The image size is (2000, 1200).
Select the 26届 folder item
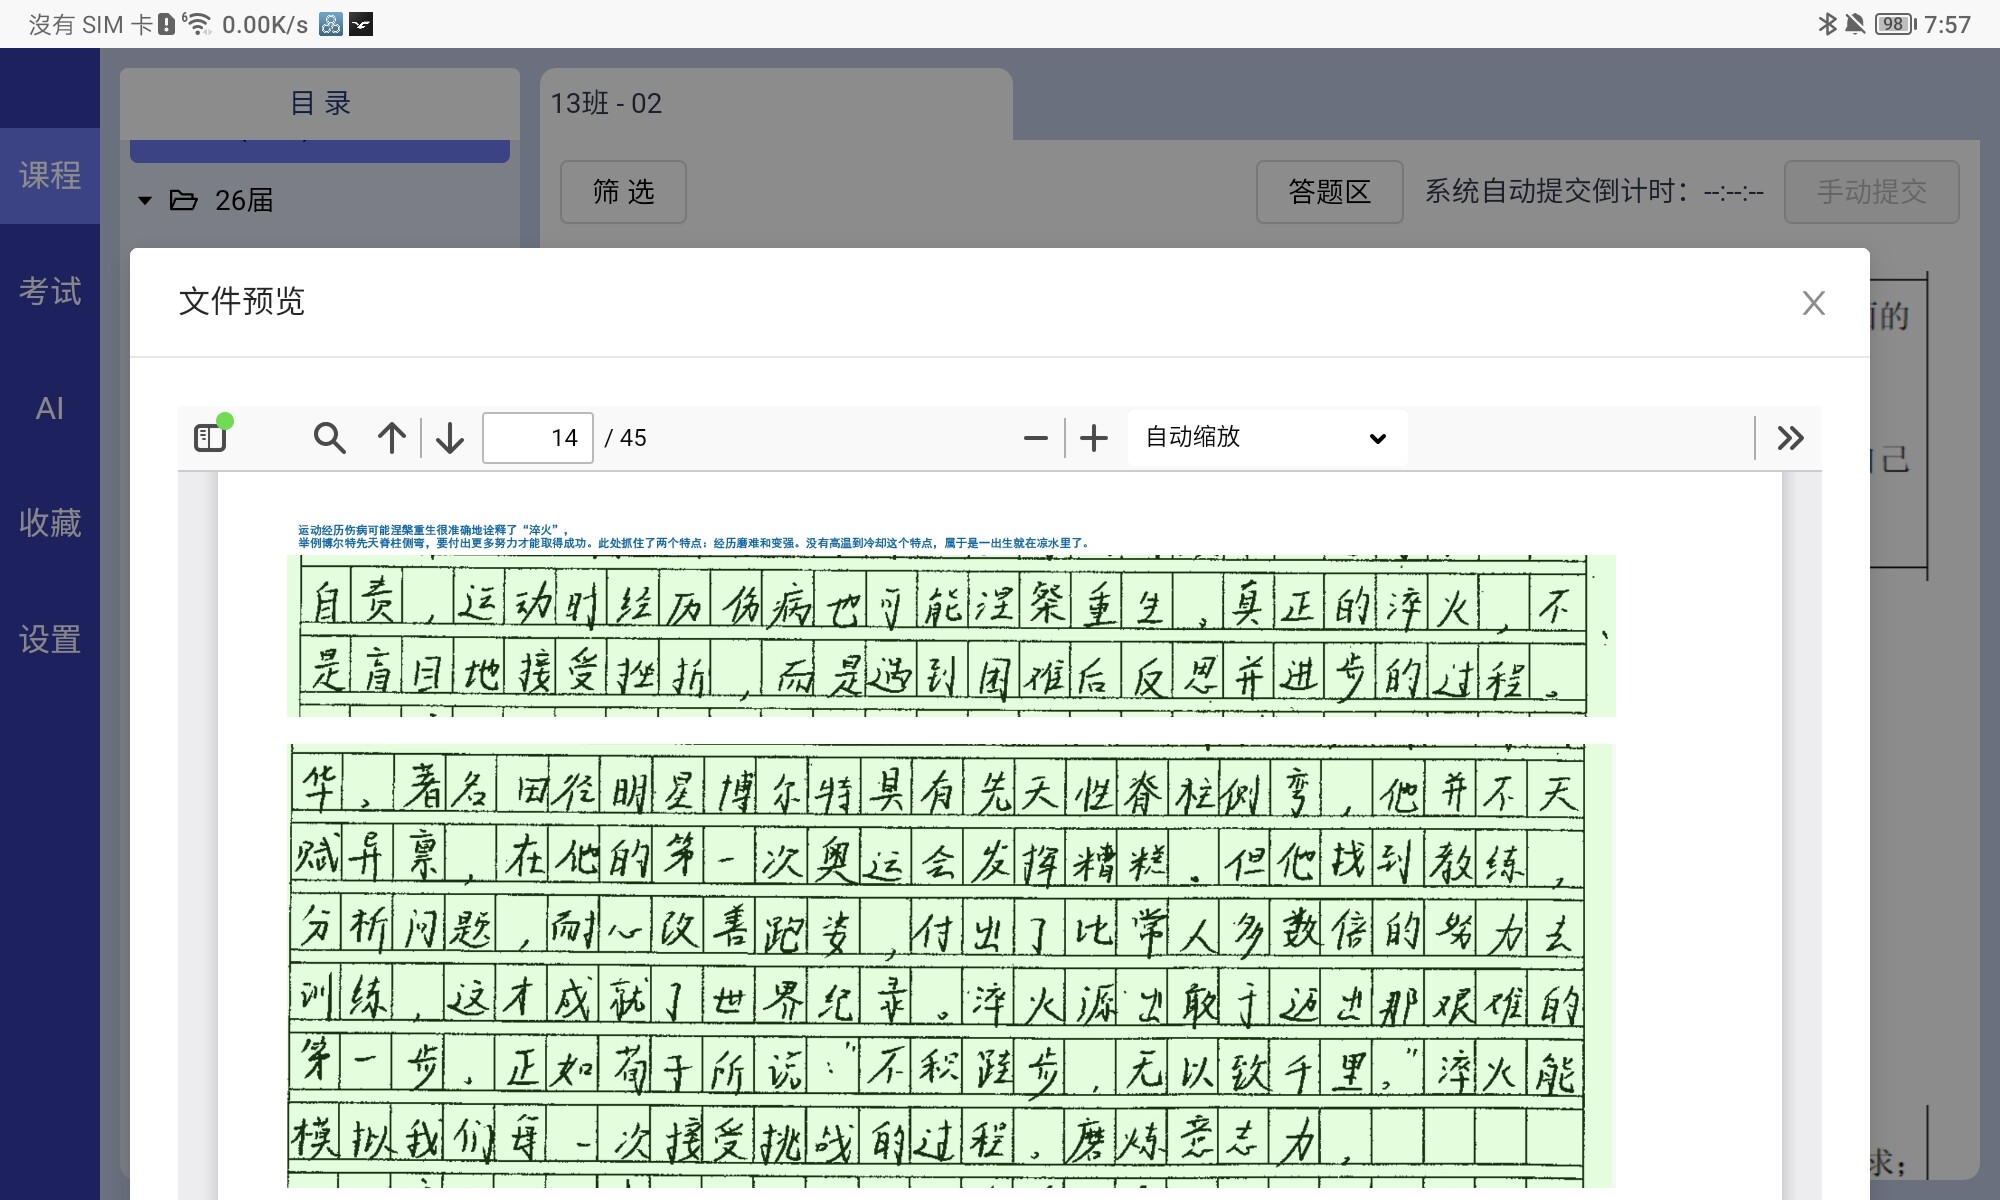tap(243, 201)
